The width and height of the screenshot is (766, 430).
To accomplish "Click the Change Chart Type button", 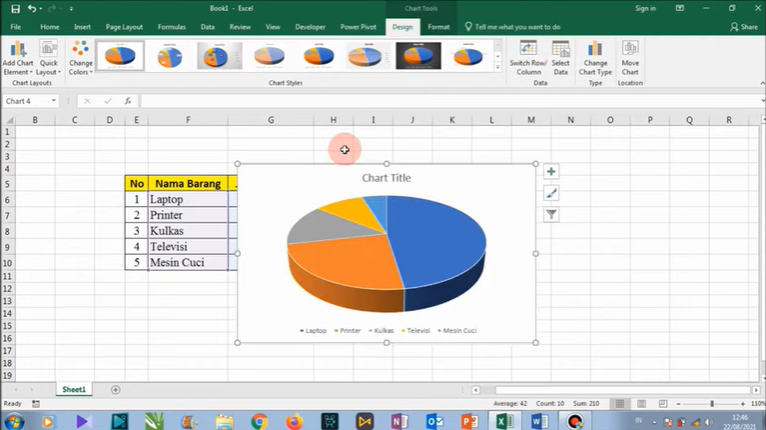I will coord(595,58).
